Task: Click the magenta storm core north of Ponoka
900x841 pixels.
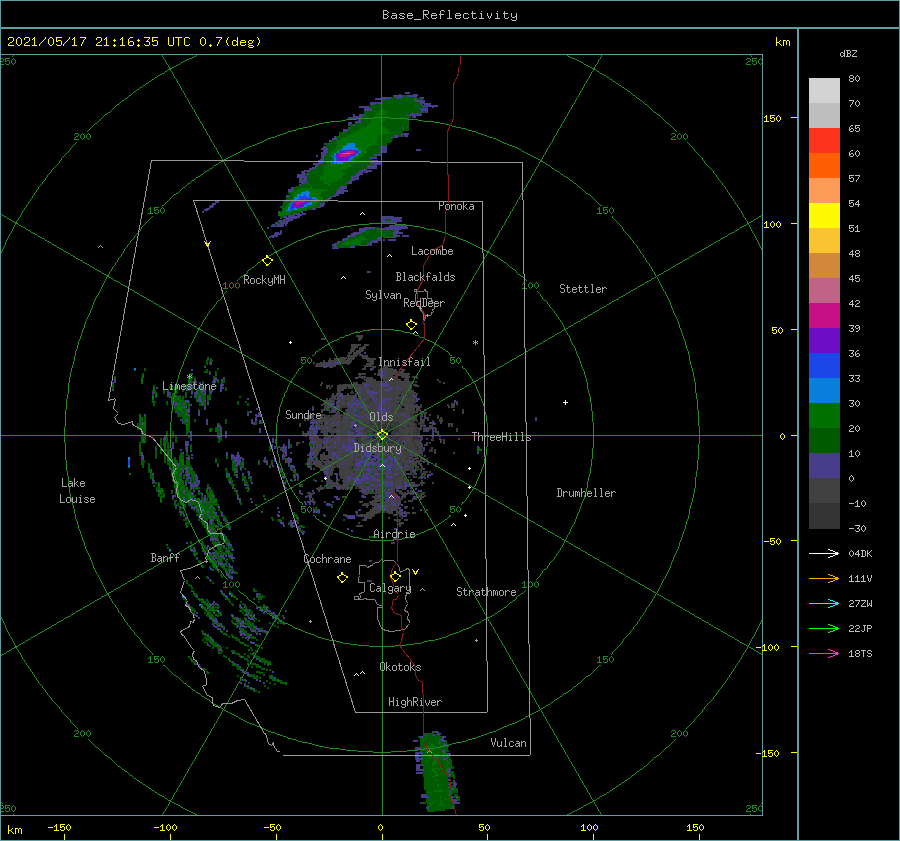Action: pyautogui.click(x=347, y=154)
